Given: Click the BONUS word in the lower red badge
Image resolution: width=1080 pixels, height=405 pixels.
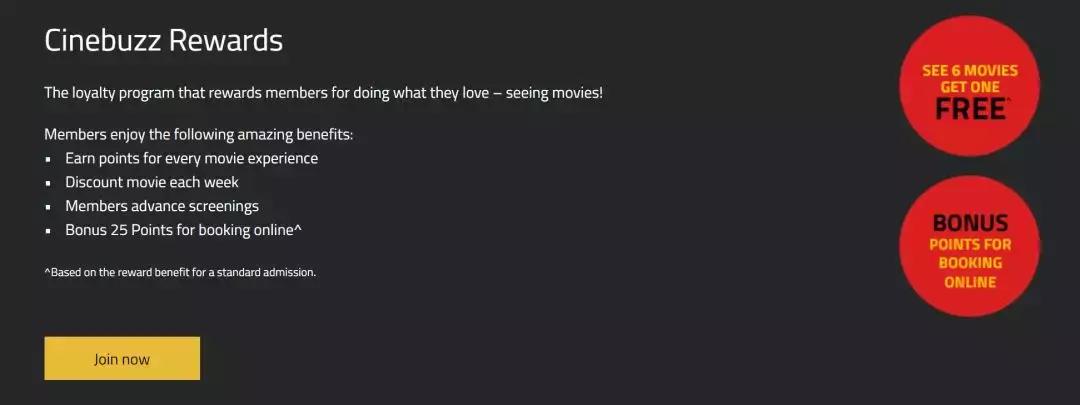Looking at the screenshot, I should click(970, 222).
